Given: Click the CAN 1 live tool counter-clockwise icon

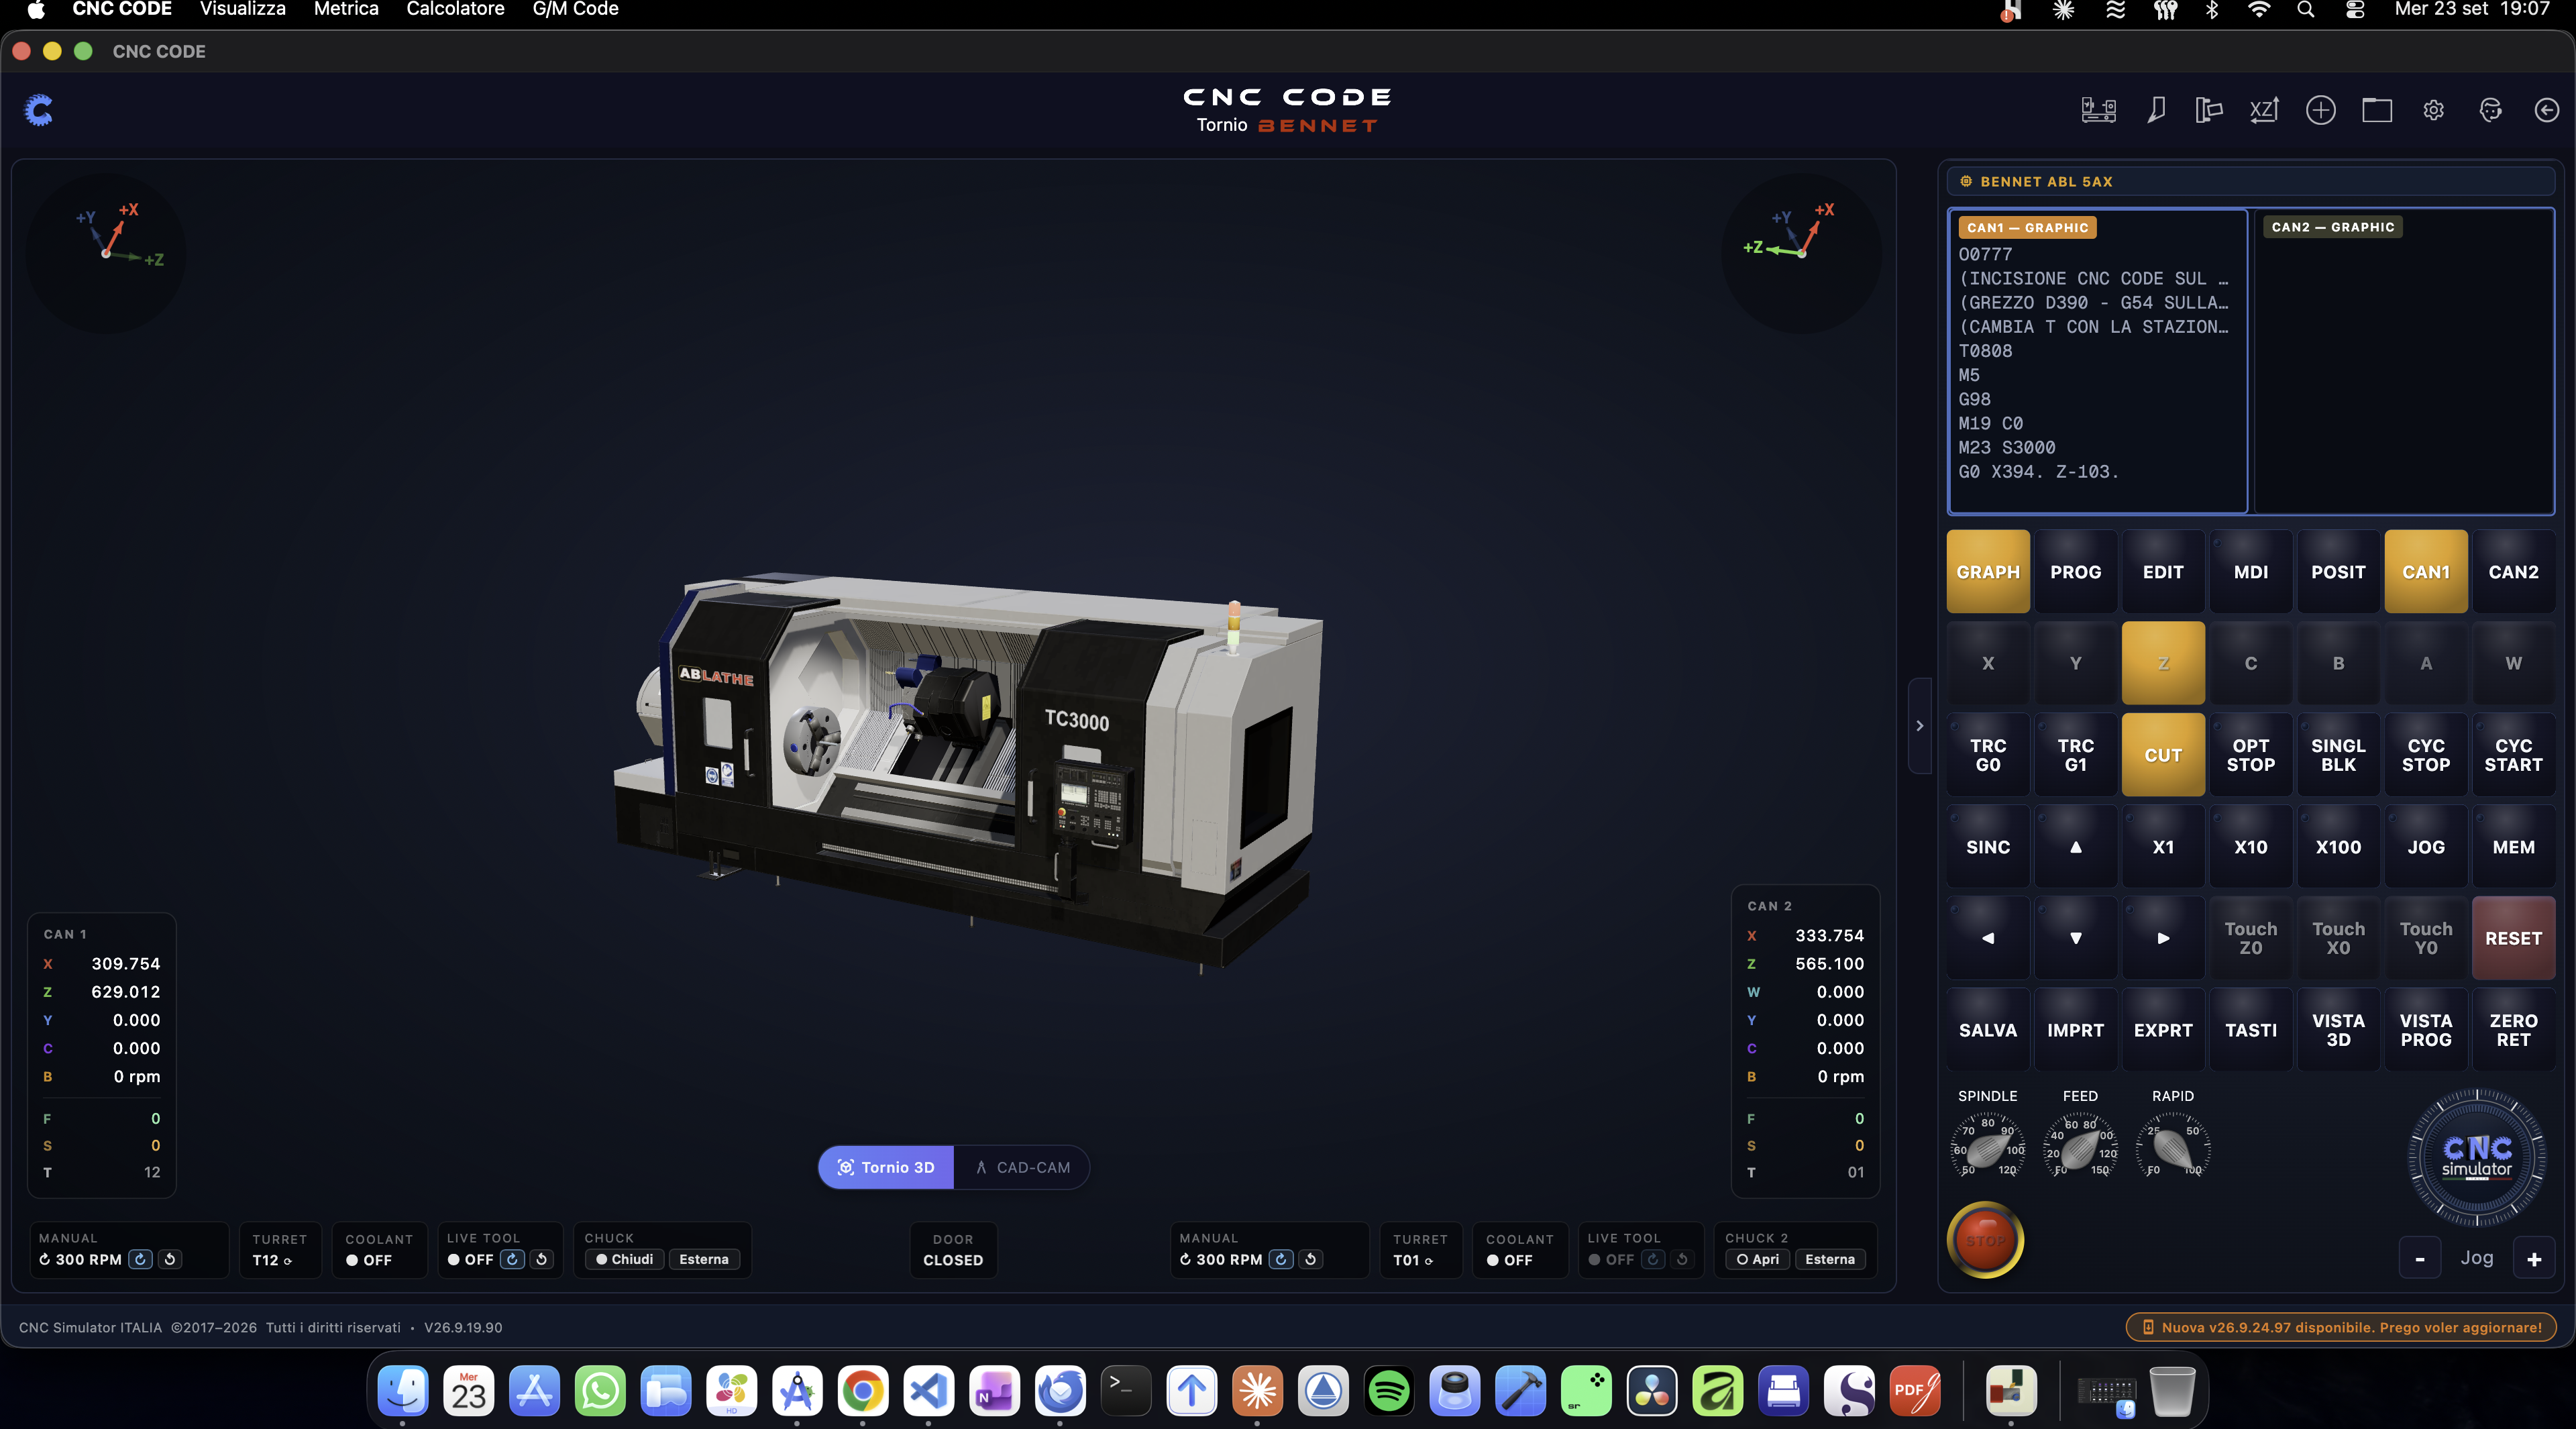Looking at the screenshot, I should (541, 1259).
